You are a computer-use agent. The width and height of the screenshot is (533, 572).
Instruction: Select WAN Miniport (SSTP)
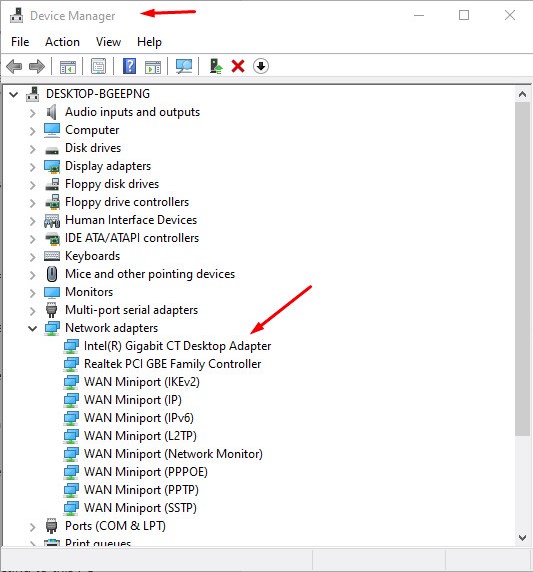coord(140,508)
